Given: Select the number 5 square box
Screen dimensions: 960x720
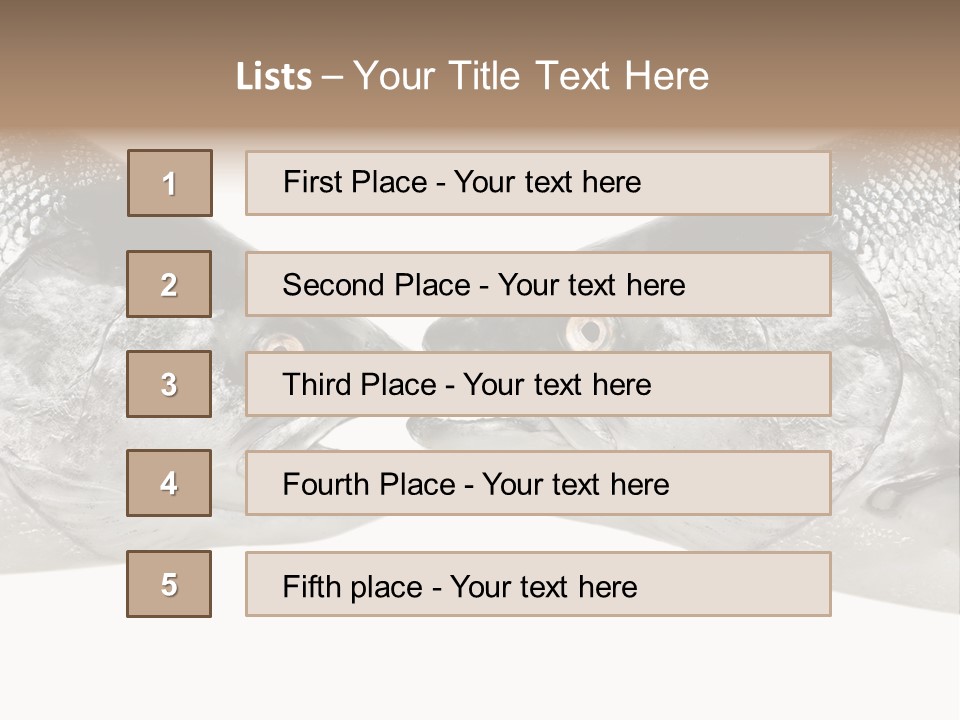Looking at the screenshot, I should pyautogui.click(x=169, y=584).
